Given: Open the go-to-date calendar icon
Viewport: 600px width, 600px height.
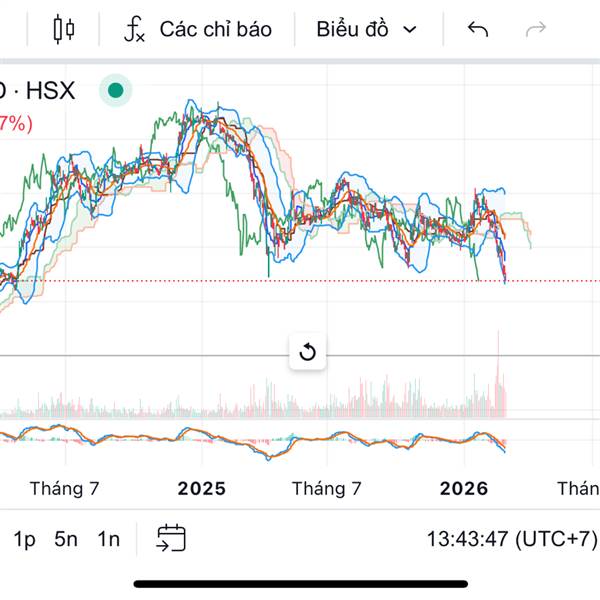Looking at the screenshot, I should pos(171,538).
